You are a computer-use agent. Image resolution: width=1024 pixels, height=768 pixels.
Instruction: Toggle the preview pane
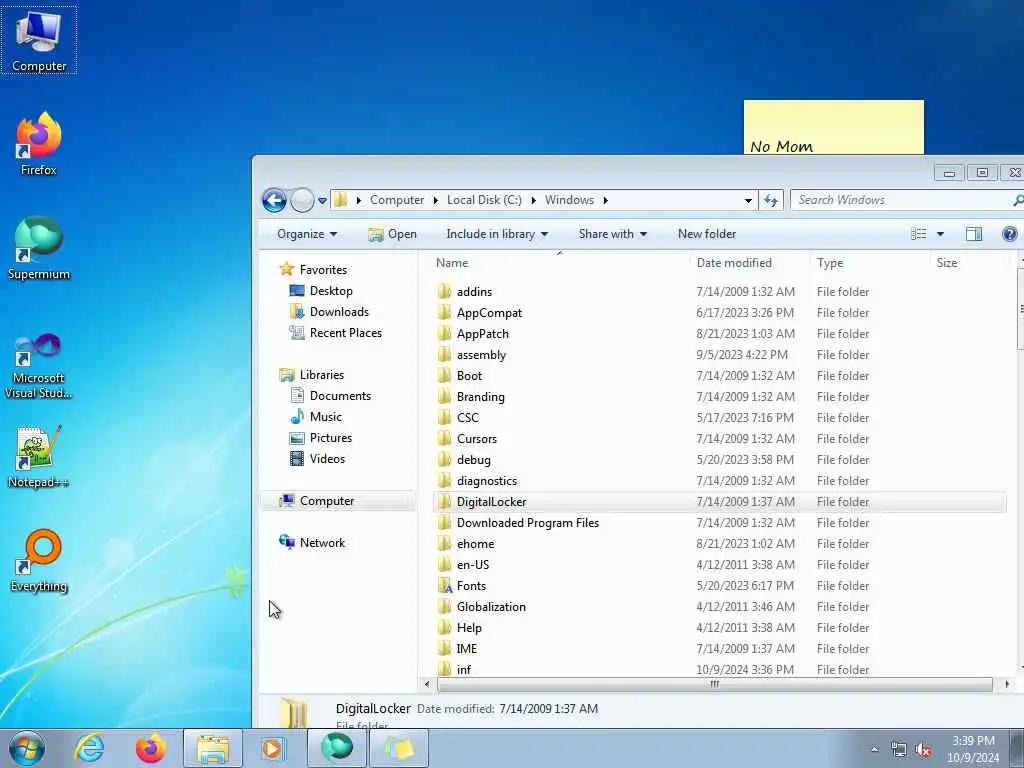click(974, 234)
